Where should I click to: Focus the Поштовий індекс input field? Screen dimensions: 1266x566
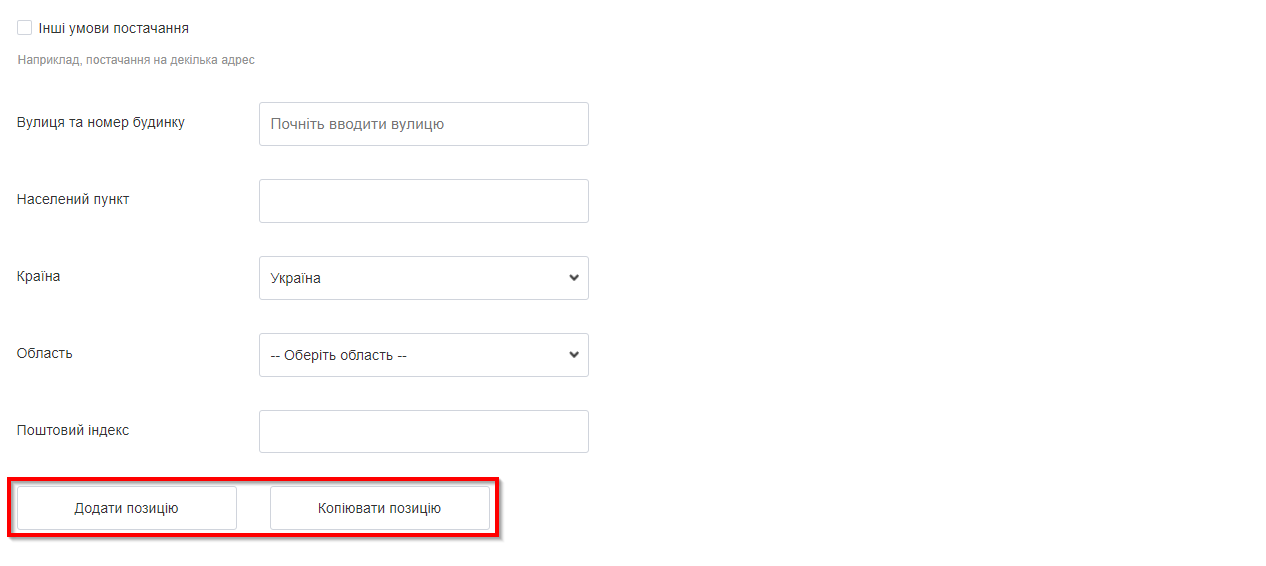[x=423, y=432]
